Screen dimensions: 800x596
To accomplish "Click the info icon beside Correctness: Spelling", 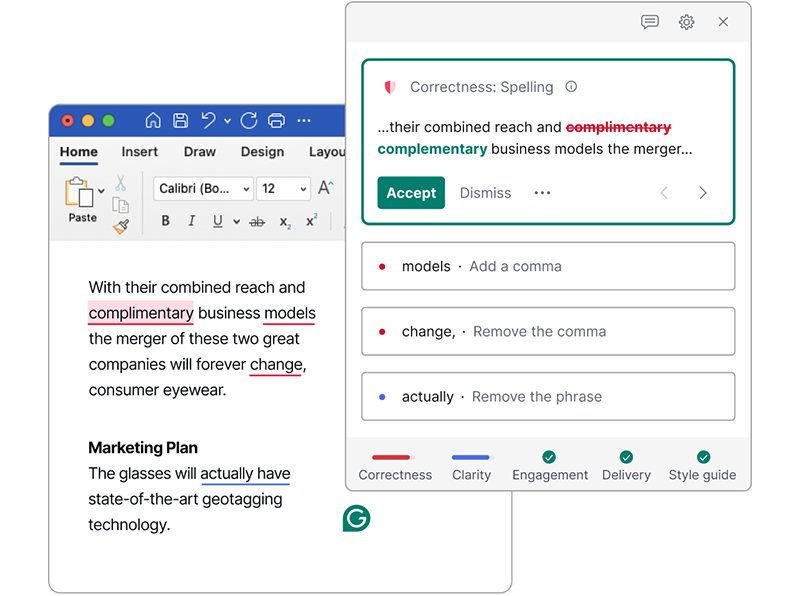I will coord(571,86).
